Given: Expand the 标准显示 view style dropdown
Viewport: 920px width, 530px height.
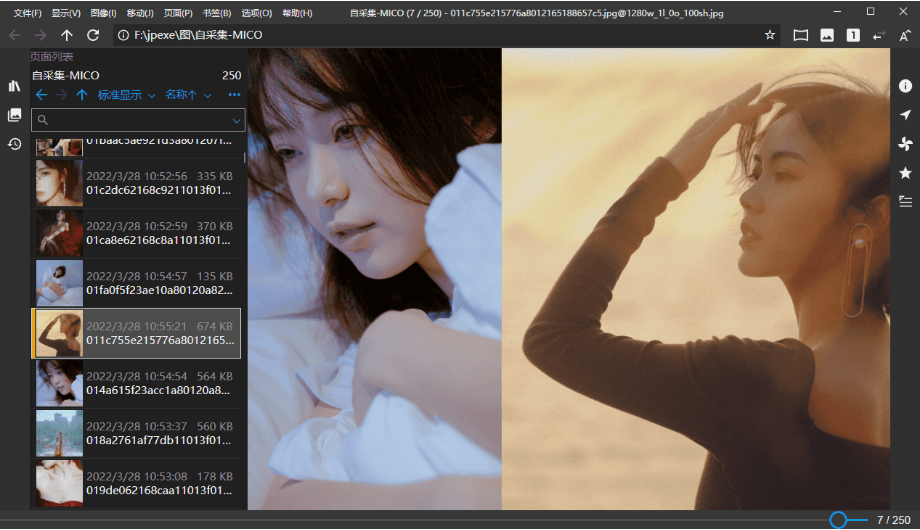Looking at the screenshot, I should pyautogui.click(x=126, y=95).
